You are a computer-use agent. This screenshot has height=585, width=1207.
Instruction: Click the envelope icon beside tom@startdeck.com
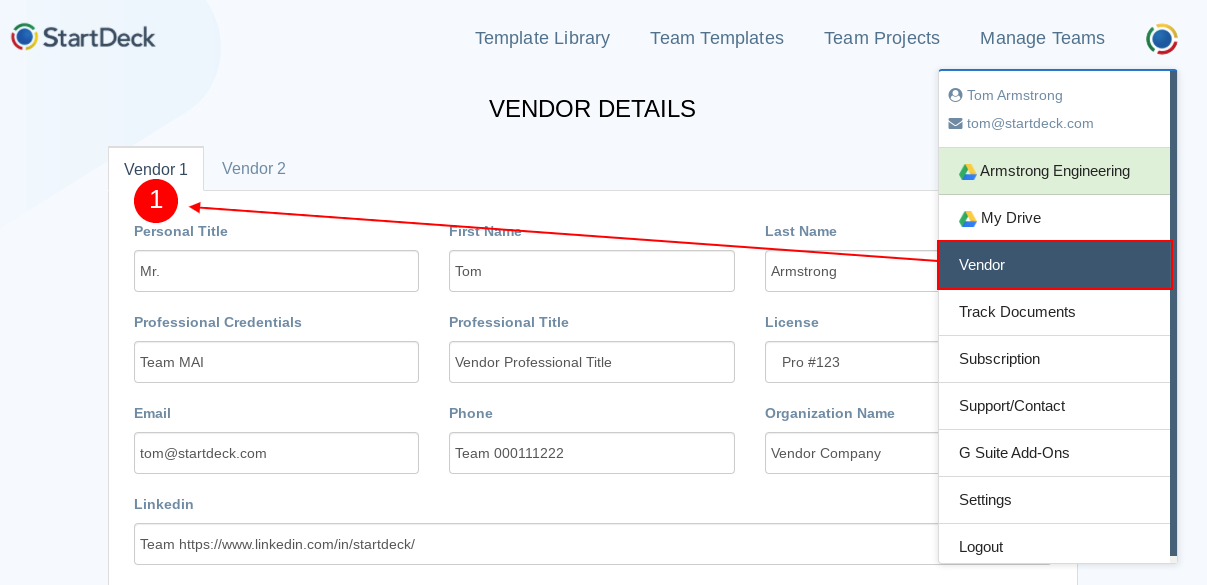955,124
